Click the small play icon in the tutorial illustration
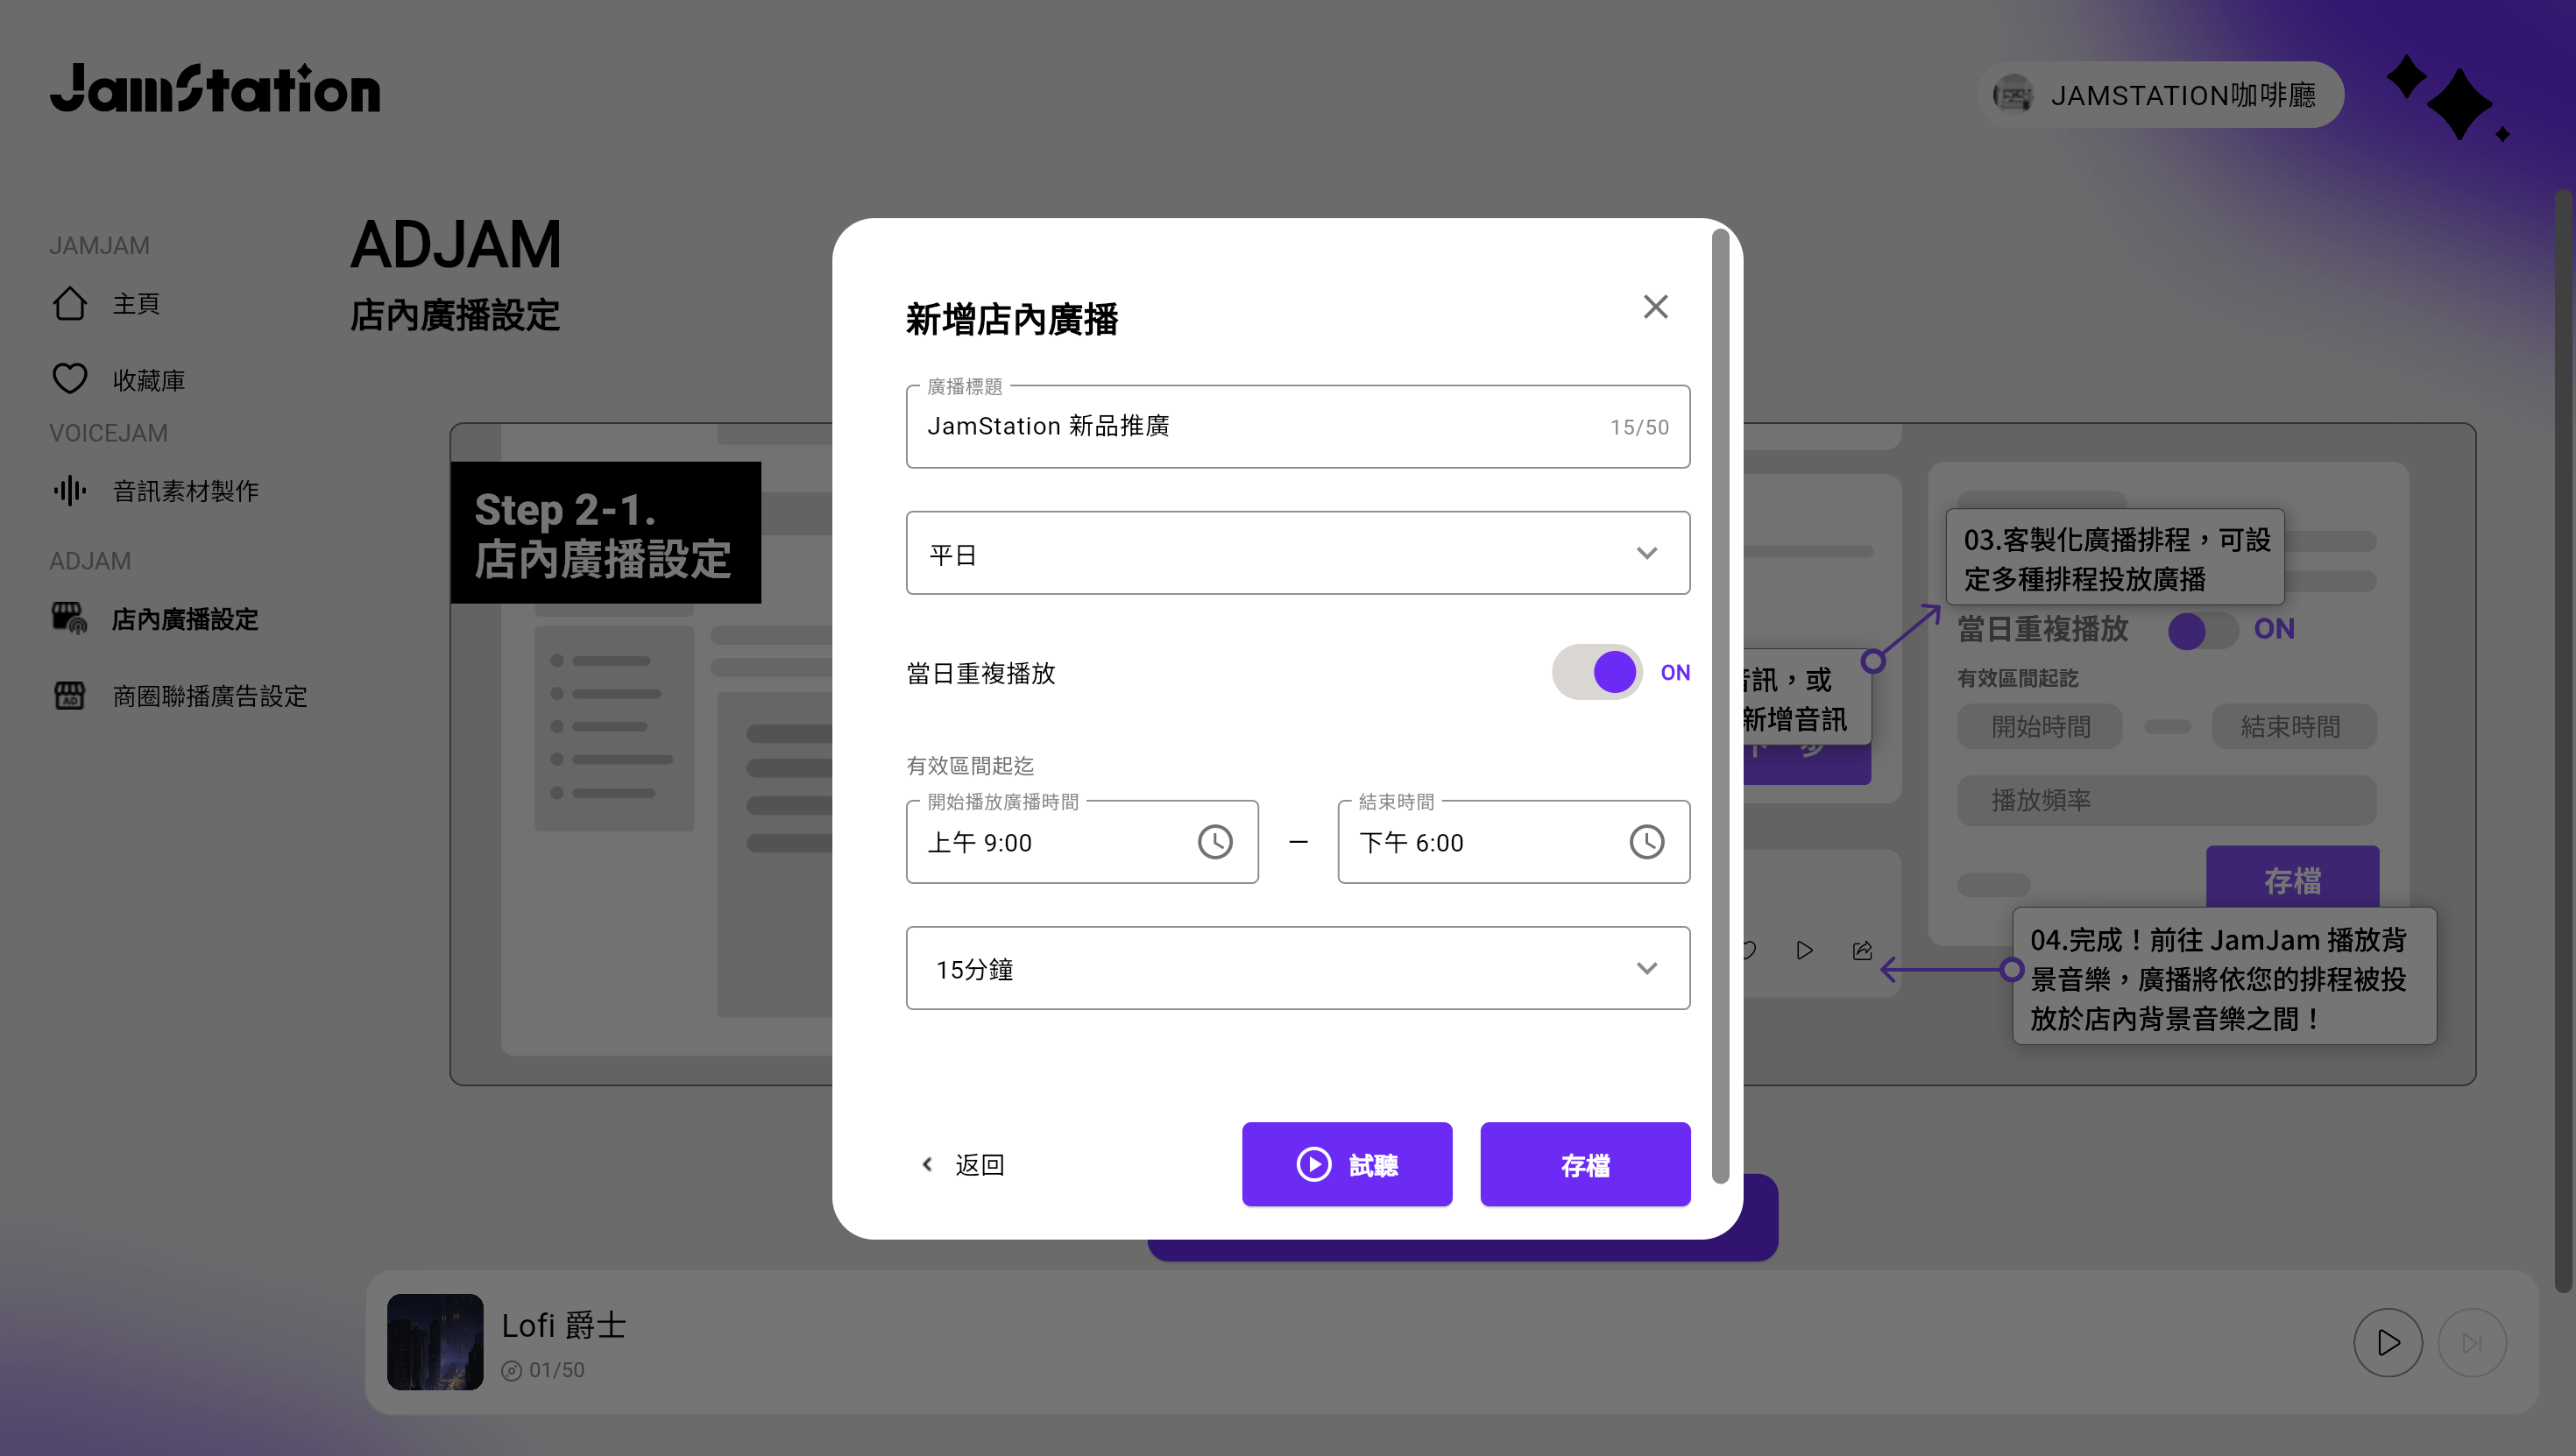This screenshot has height=1456, width=2576. [1804, 950]
